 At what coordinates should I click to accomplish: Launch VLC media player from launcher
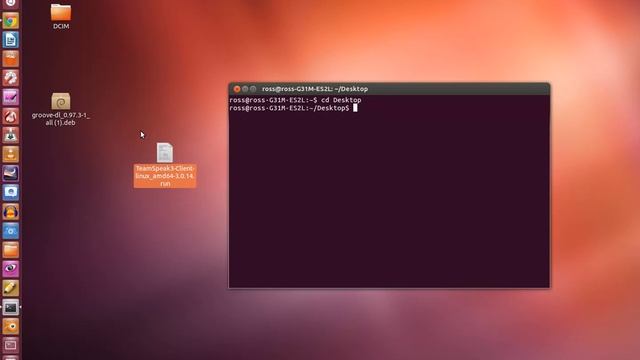[11, 155]
